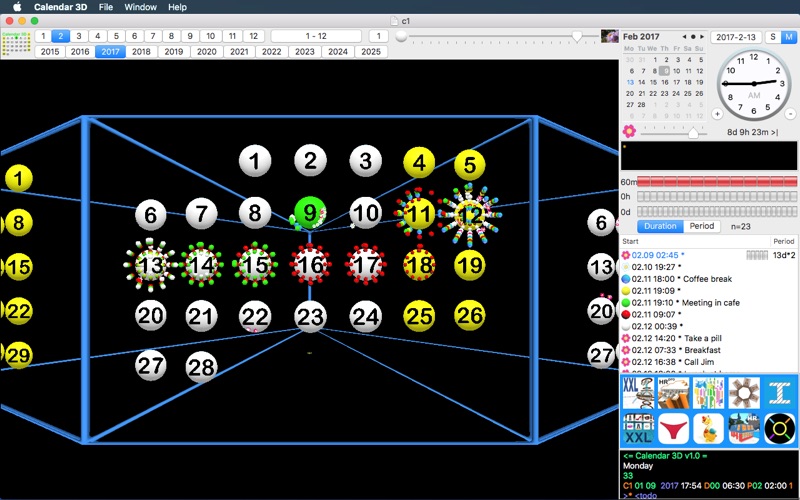Click the 8d 9h 23m >| label

point(753,132)
